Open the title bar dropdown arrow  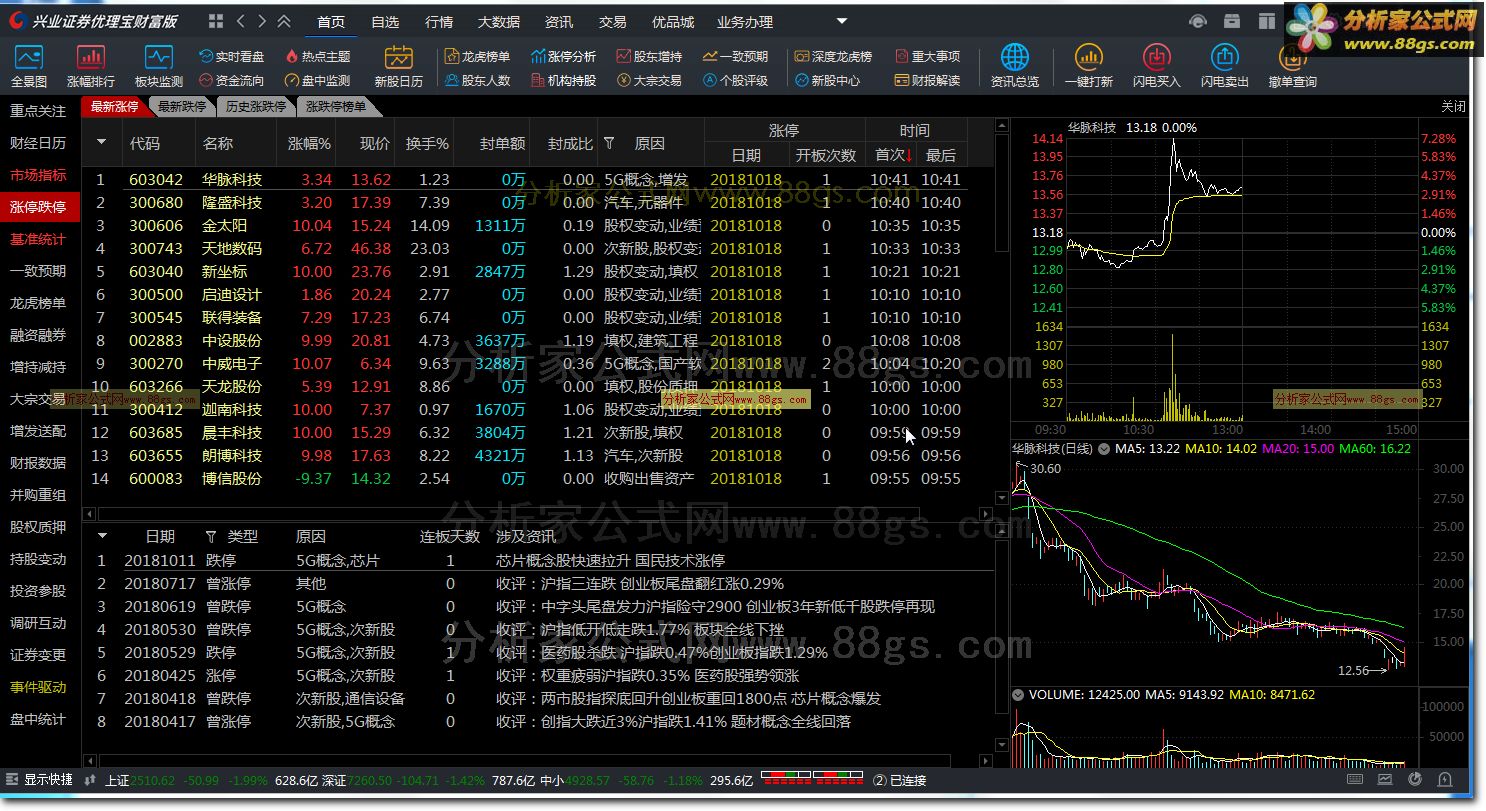click(842, 21)
